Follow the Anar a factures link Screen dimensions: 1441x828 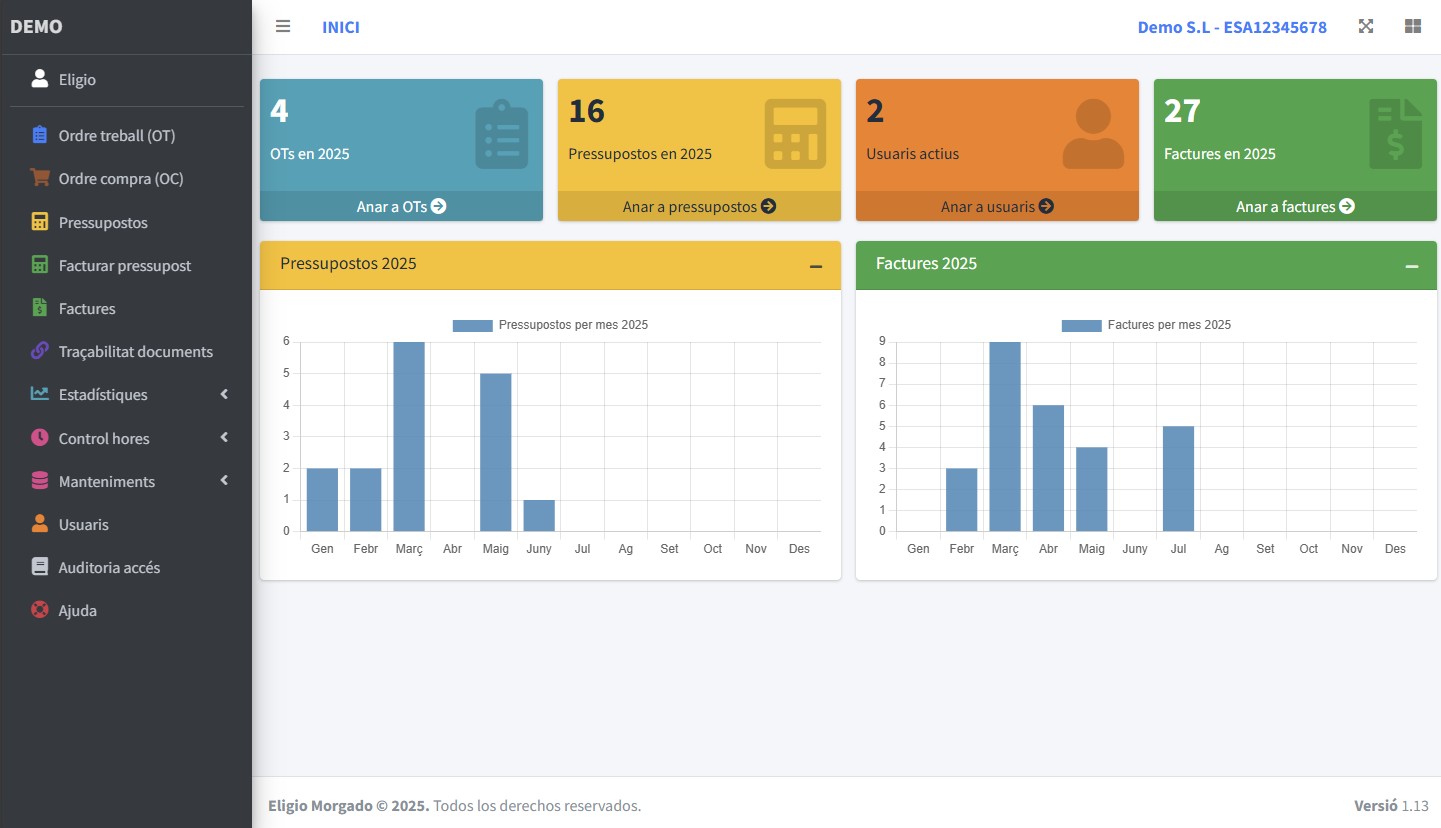[x=1294, y=206]
